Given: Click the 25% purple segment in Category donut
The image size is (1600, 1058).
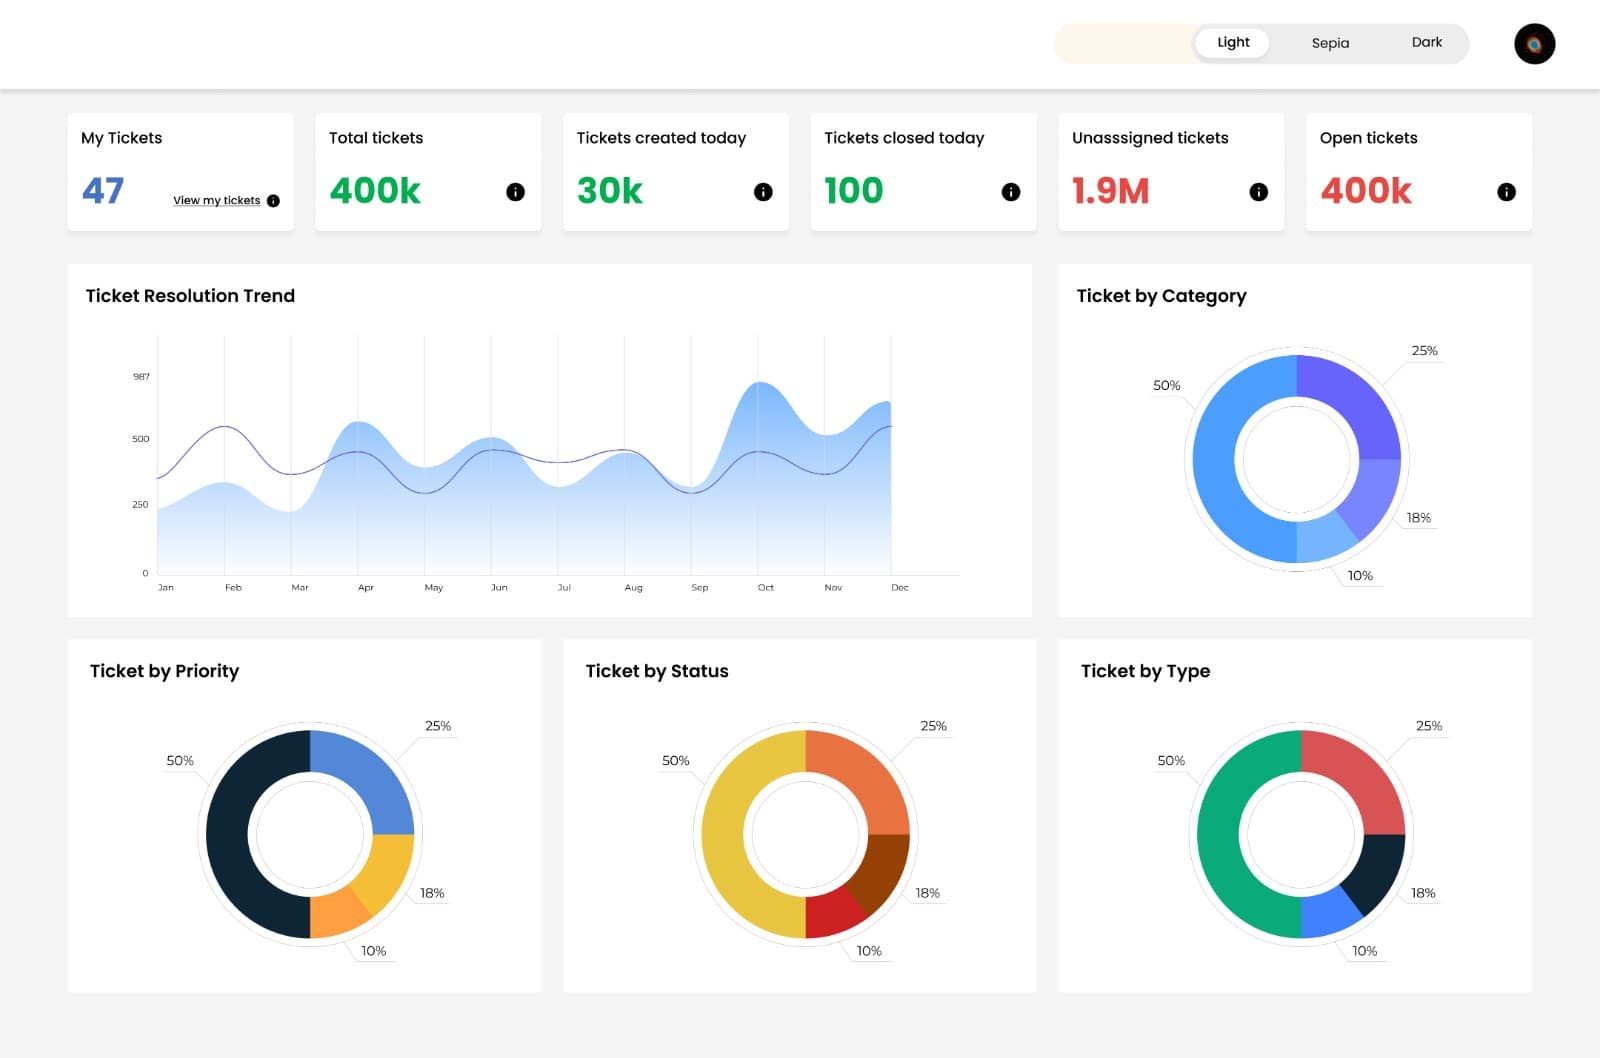Looking at the screenshot, I should pos(1356,401).
